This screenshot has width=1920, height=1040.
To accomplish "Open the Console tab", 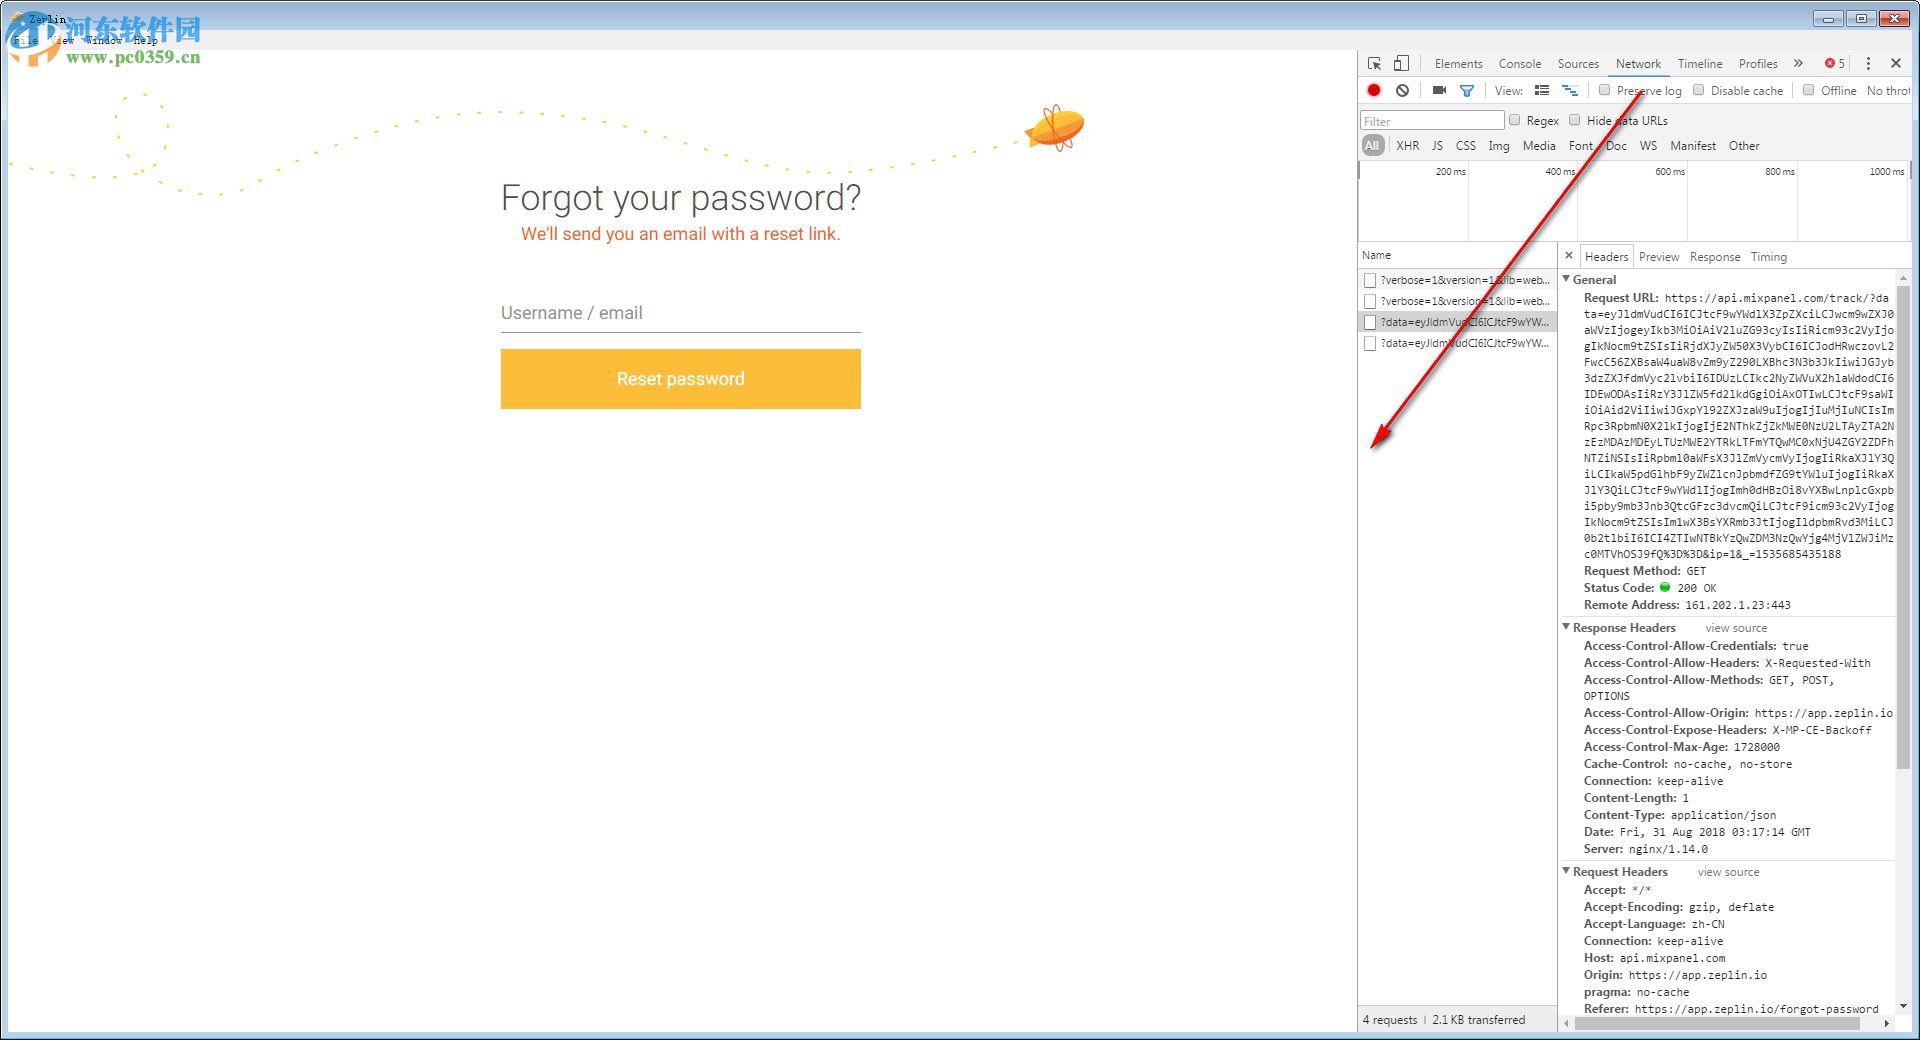I will tap(1519, 63).
